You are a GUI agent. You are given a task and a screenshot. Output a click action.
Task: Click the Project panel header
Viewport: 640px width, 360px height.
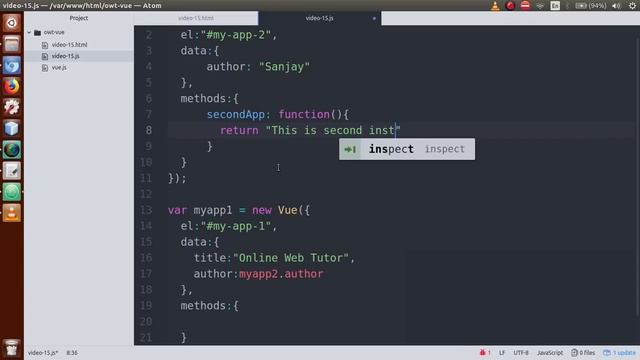79,18
